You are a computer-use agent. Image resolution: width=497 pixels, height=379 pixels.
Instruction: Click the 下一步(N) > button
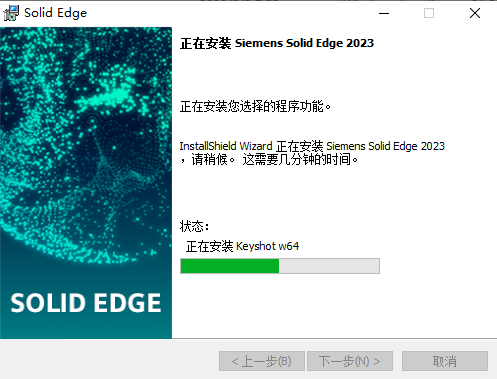pos(350,361)
